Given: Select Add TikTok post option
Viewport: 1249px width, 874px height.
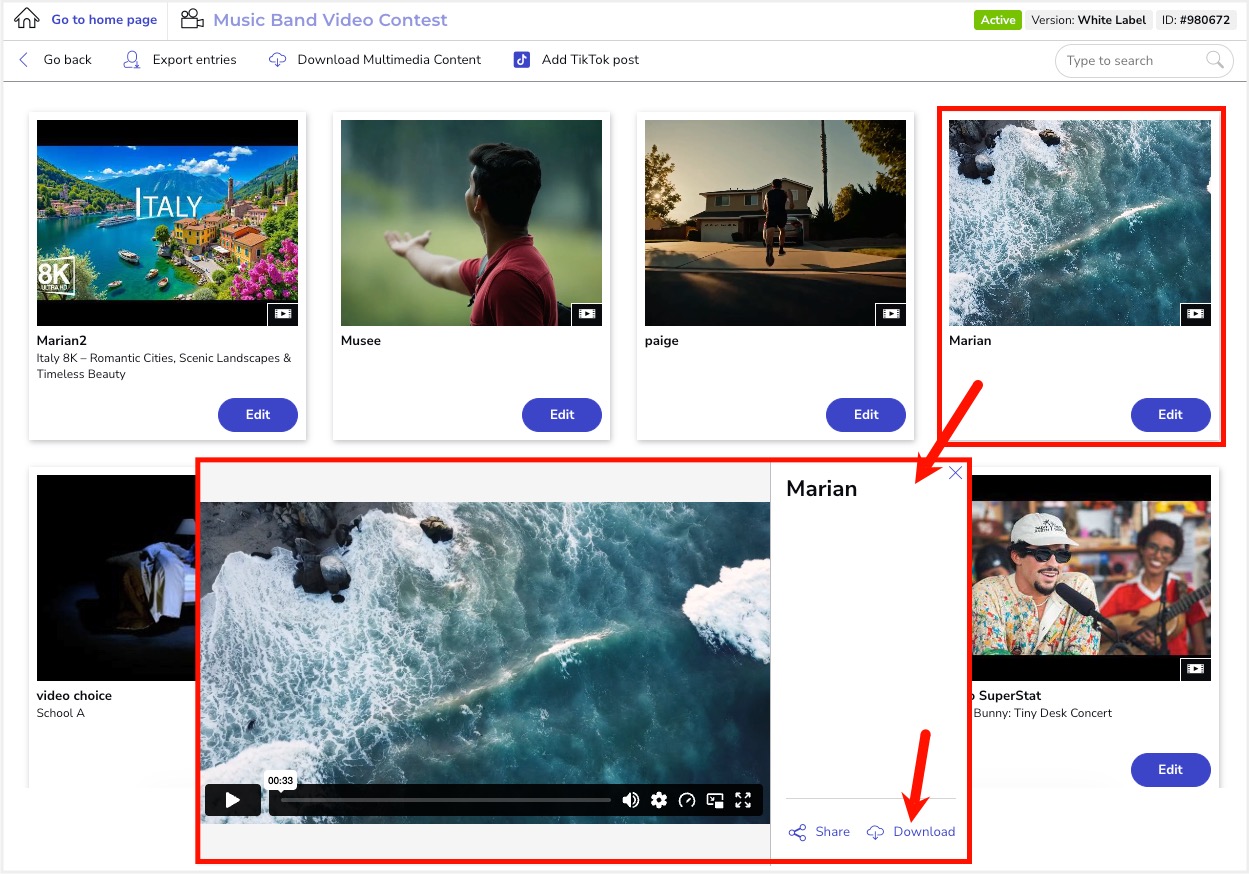Looking at the screenshot, I should (590, 60).
